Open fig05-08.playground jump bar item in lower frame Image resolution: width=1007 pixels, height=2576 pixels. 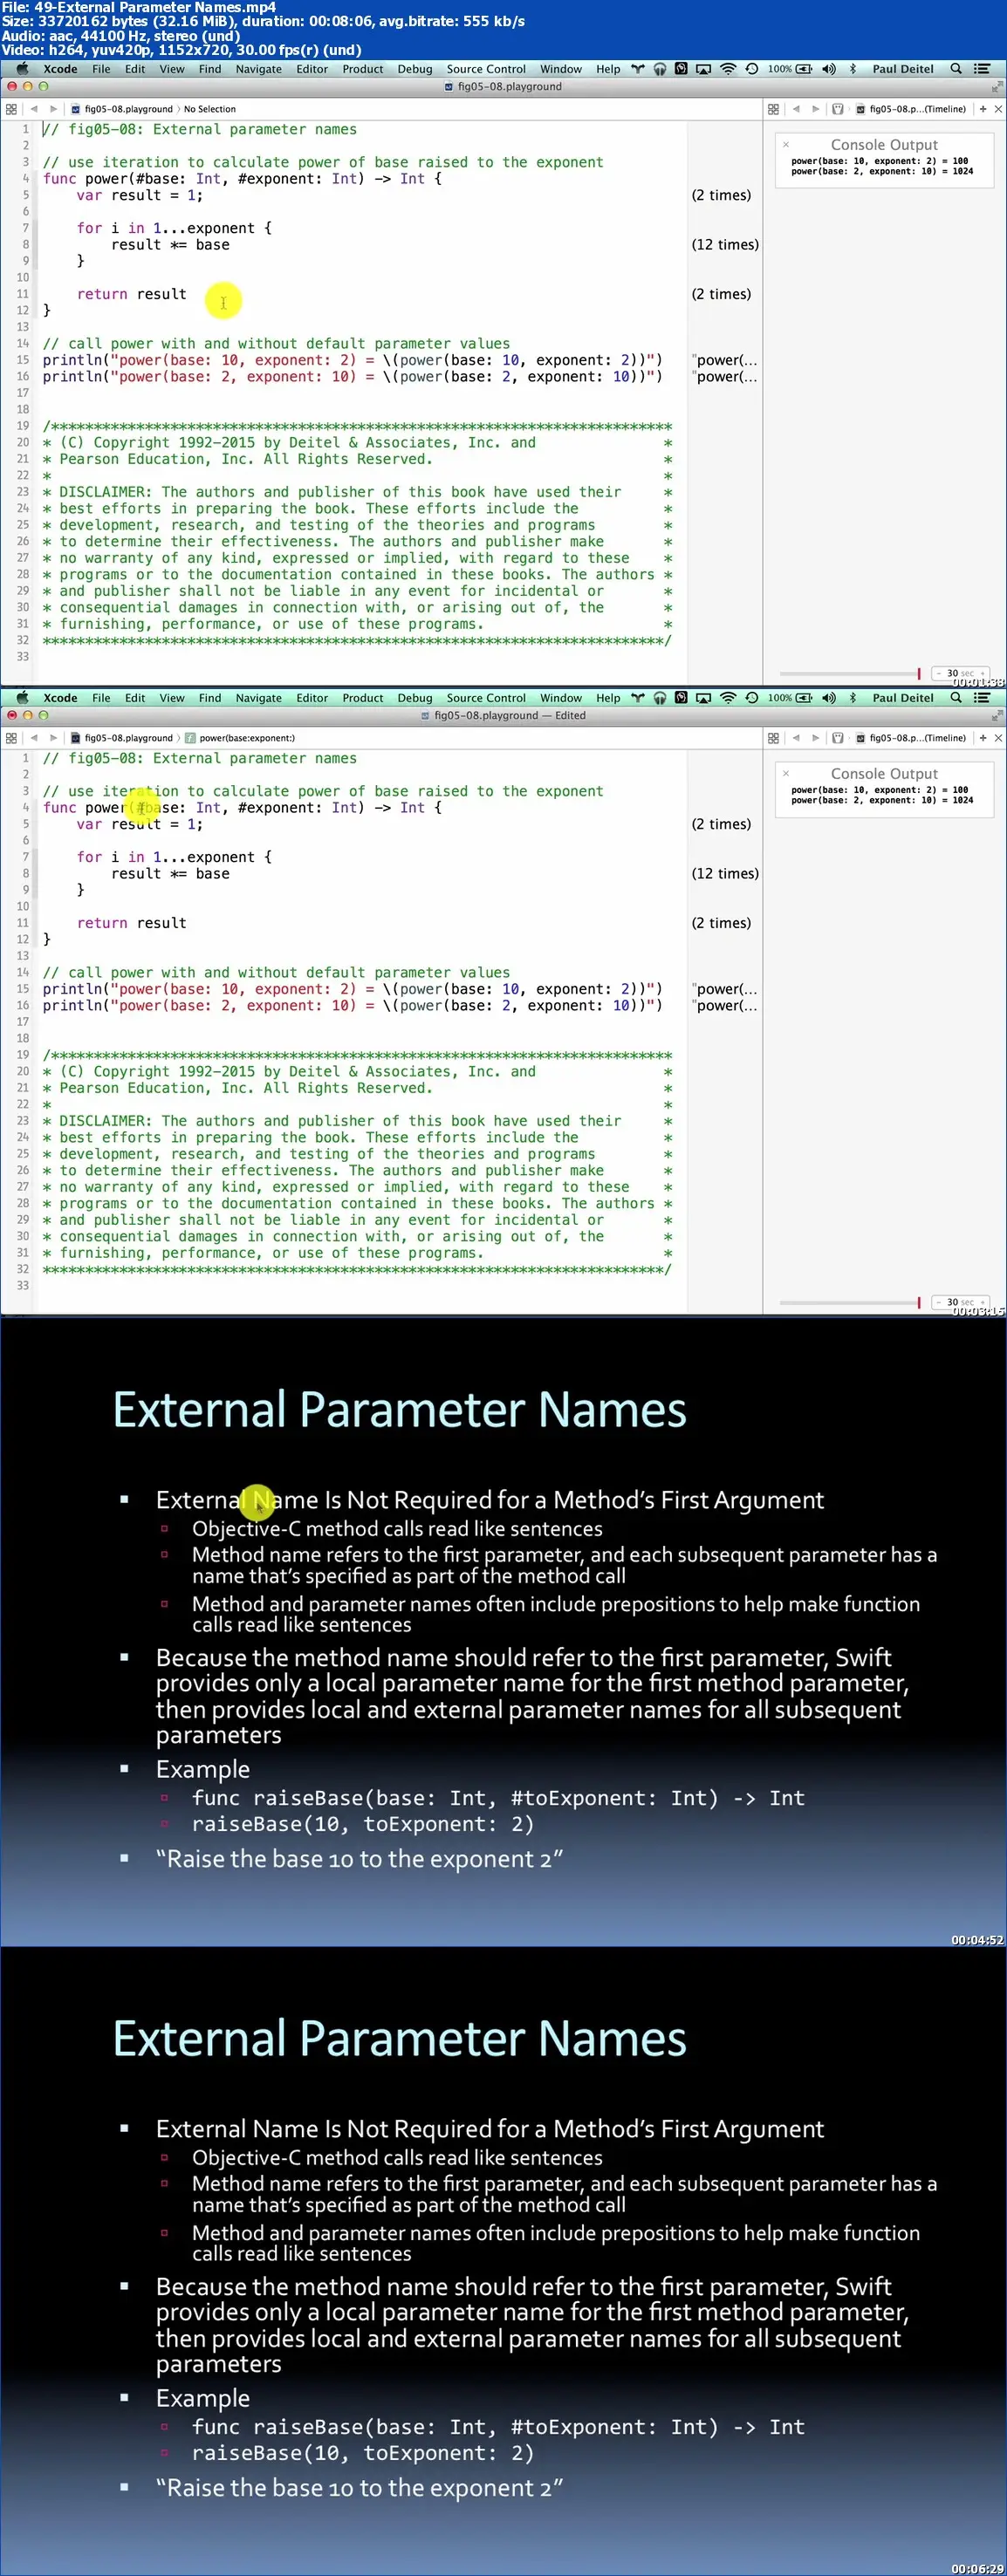point(122,738)
